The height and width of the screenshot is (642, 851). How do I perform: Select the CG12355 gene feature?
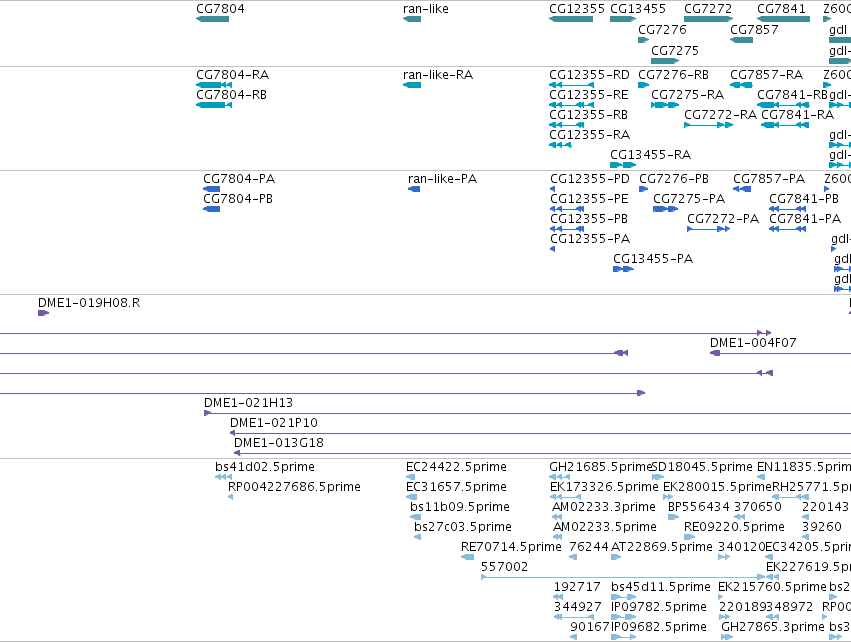tap(571, 19)
